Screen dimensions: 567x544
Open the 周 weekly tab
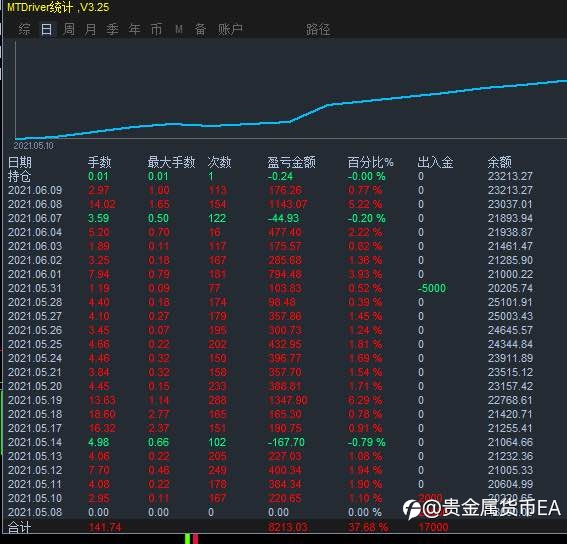(x=69, y=29)
